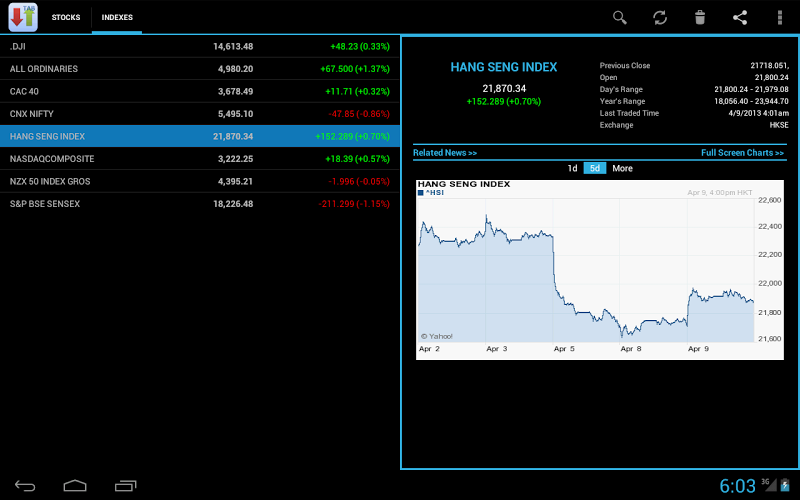Viewport: 800px width, 500px height.
Task: Tap Last Traded Time 4/9/2013 4:01am
Action: pos(759,113)
